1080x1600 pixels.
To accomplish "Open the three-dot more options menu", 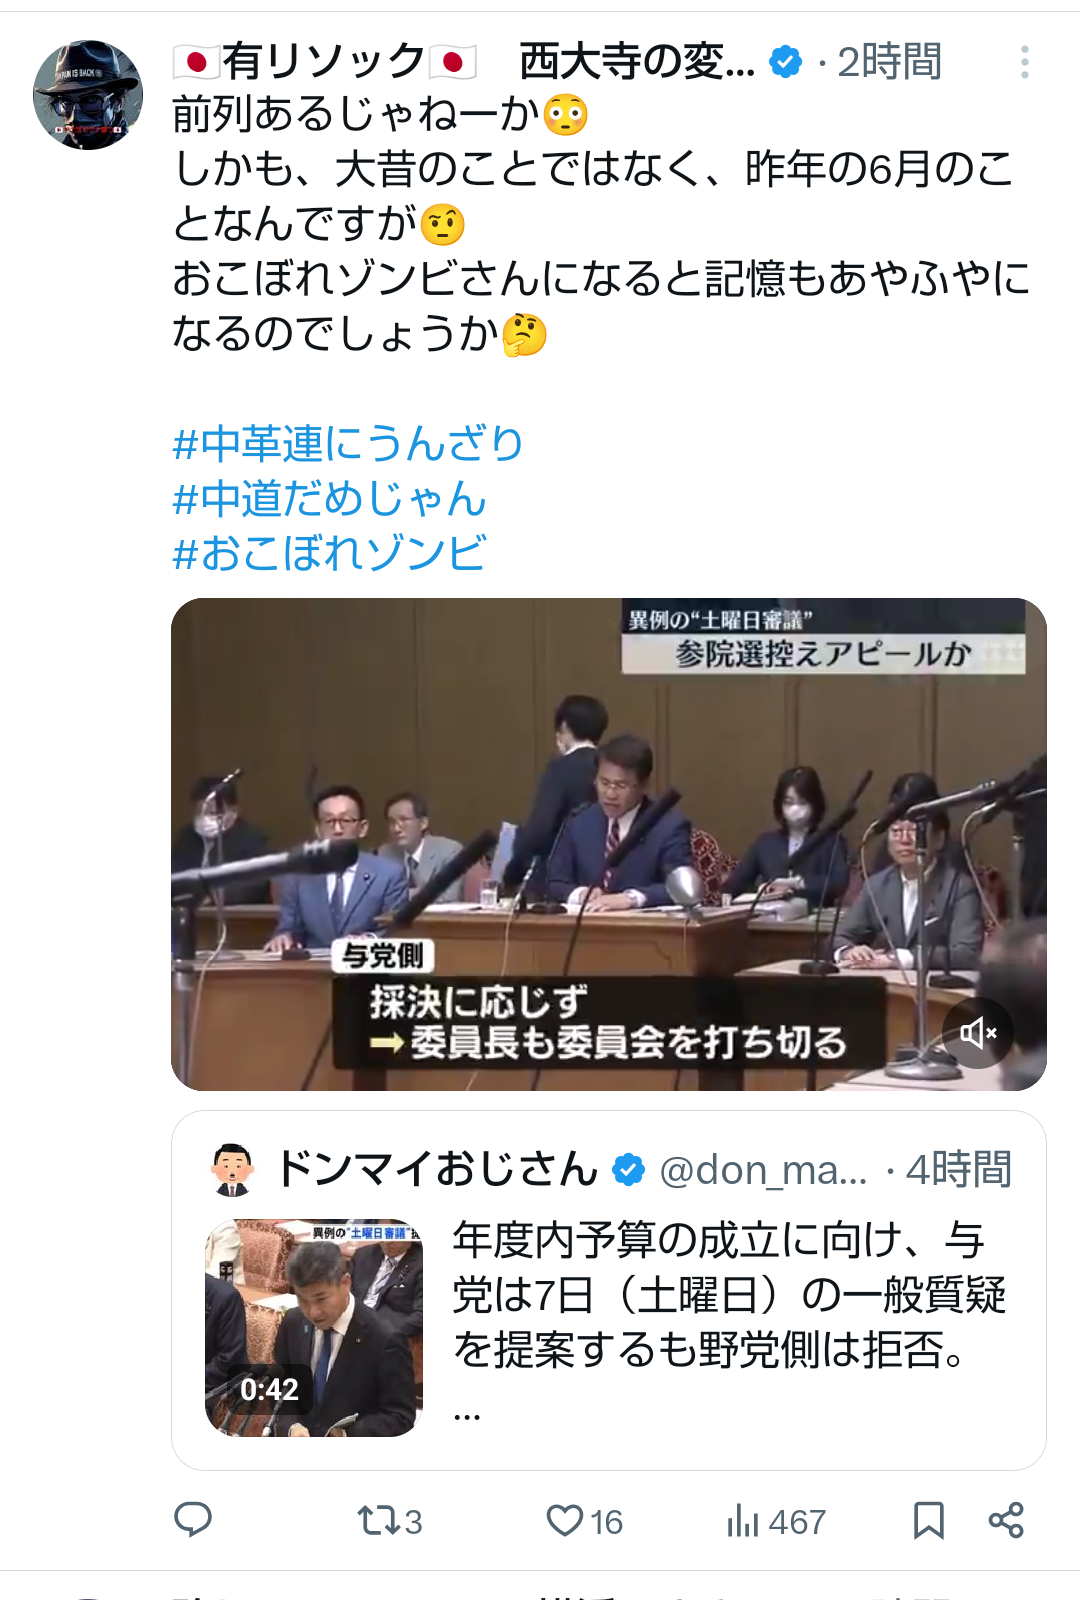I will tap(1024, 62).
